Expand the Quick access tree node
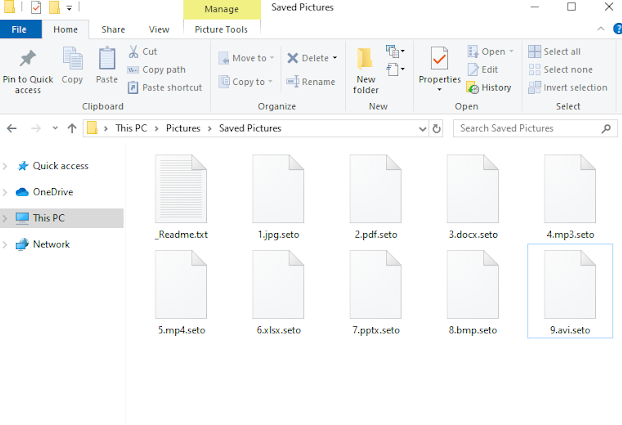This screenshot has width=622, height=425. point(8,166)
